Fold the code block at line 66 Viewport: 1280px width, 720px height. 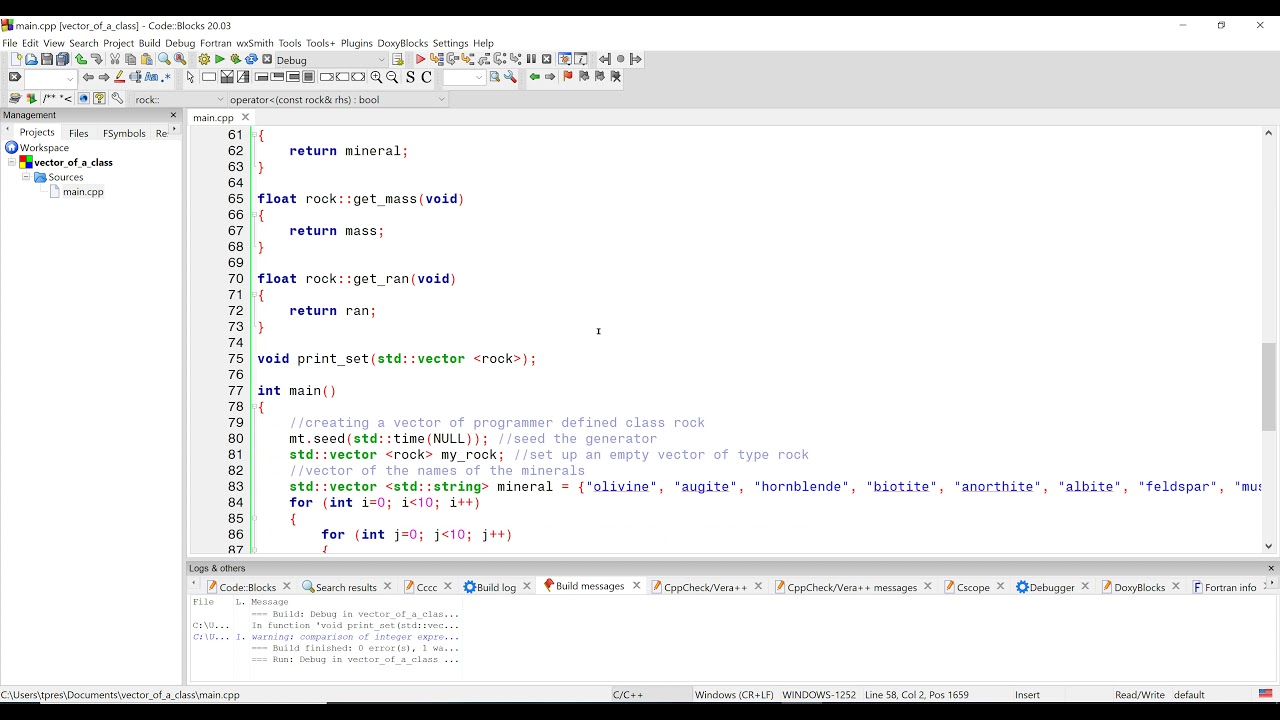pos(253,215)
